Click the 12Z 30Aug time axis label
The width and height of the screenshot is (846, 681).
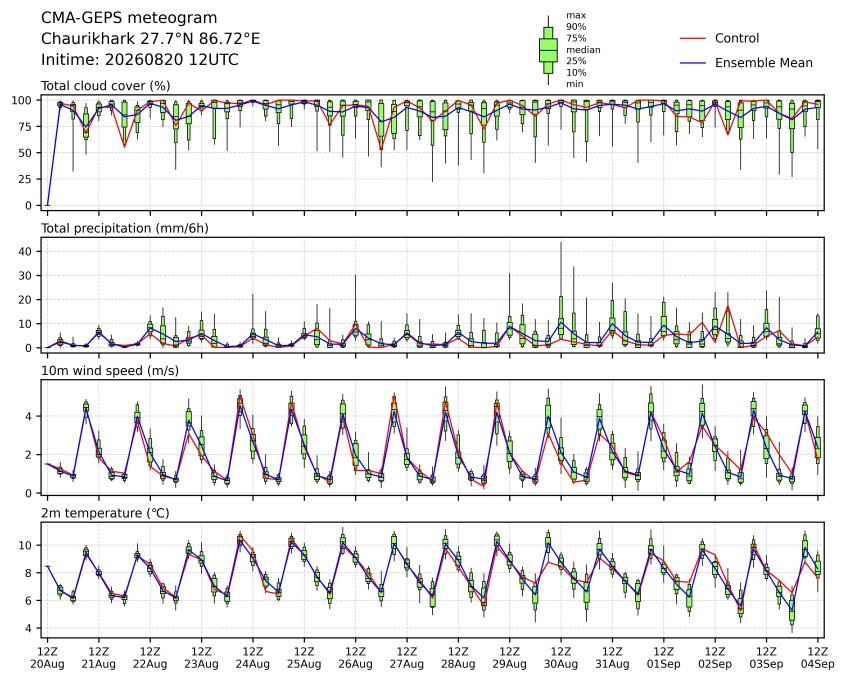coord(561,658)
